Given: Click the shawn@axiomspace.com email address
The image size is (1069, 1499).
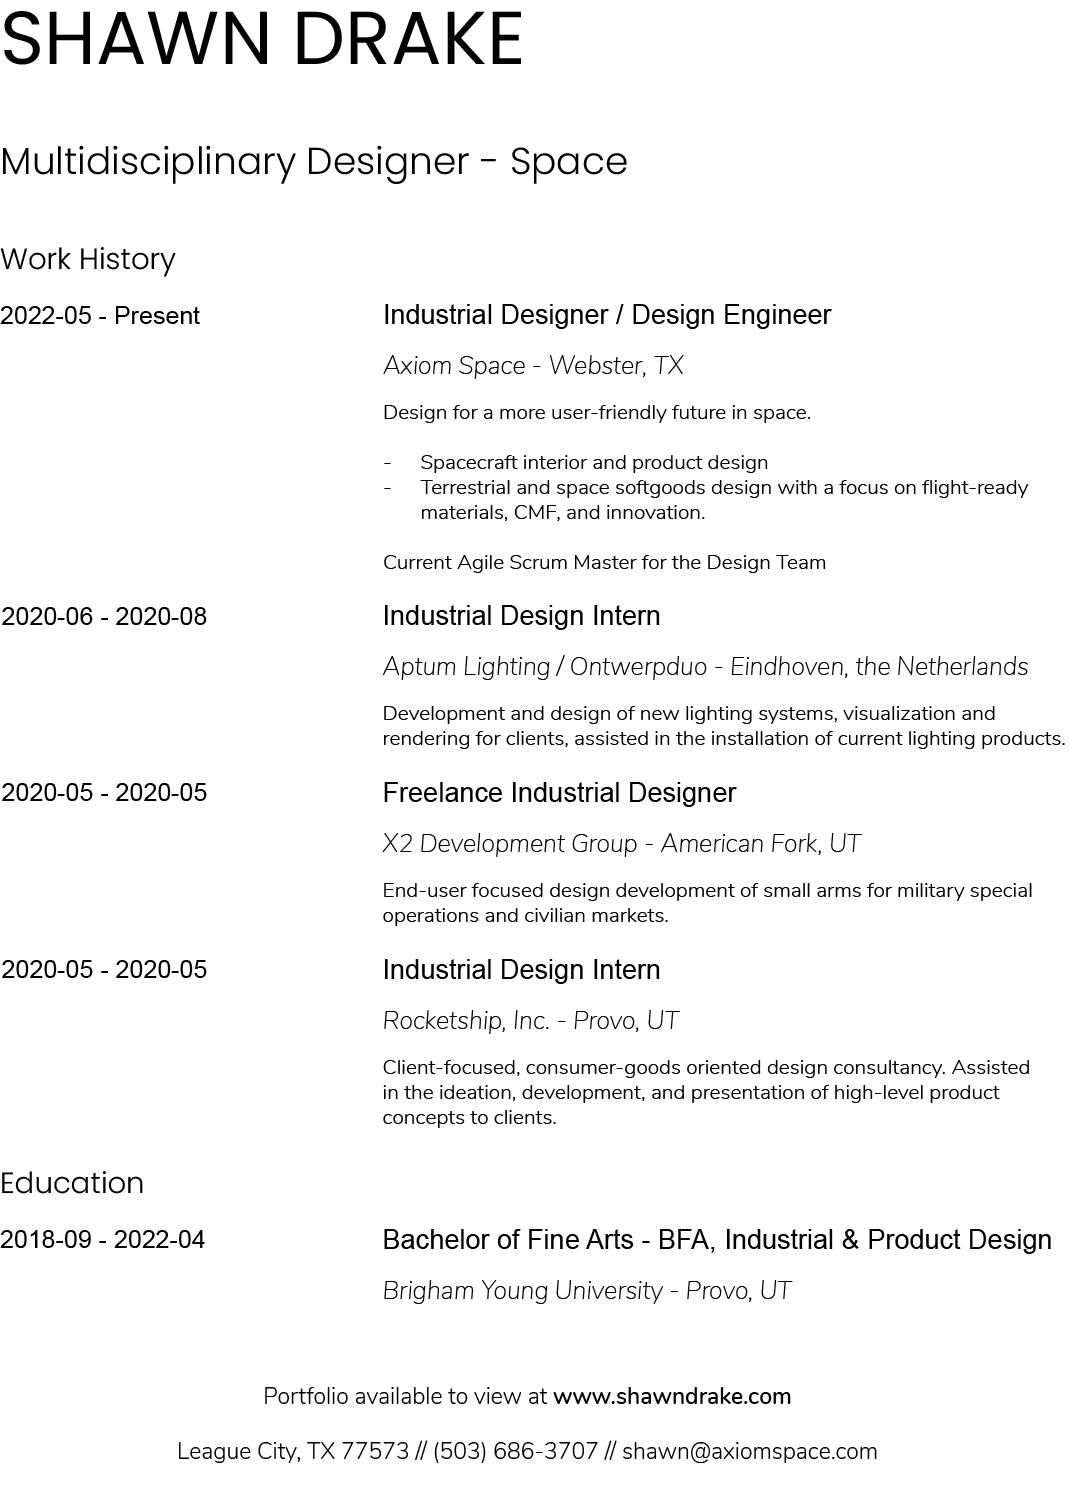Looking at the screenshot, I should (749, 1451).
